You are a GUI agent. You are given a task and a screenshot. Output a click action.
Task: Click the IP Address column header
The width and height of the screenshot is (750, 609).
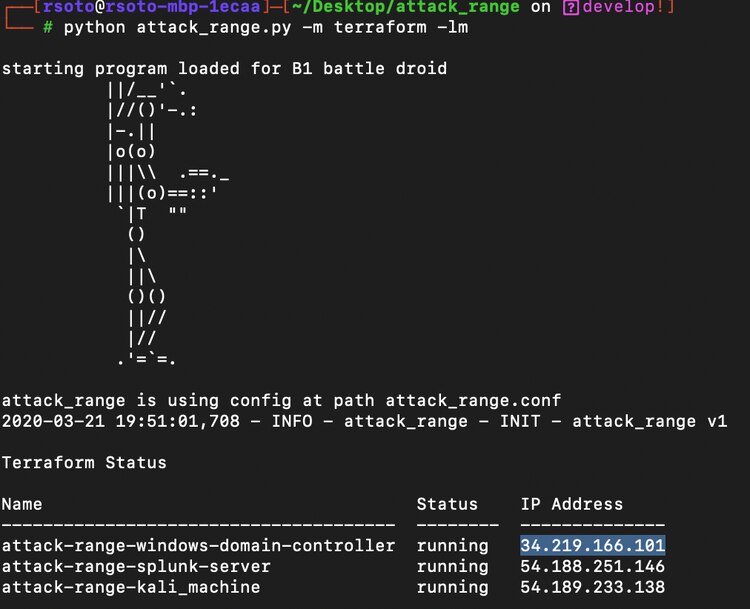(x=571, y=504)
